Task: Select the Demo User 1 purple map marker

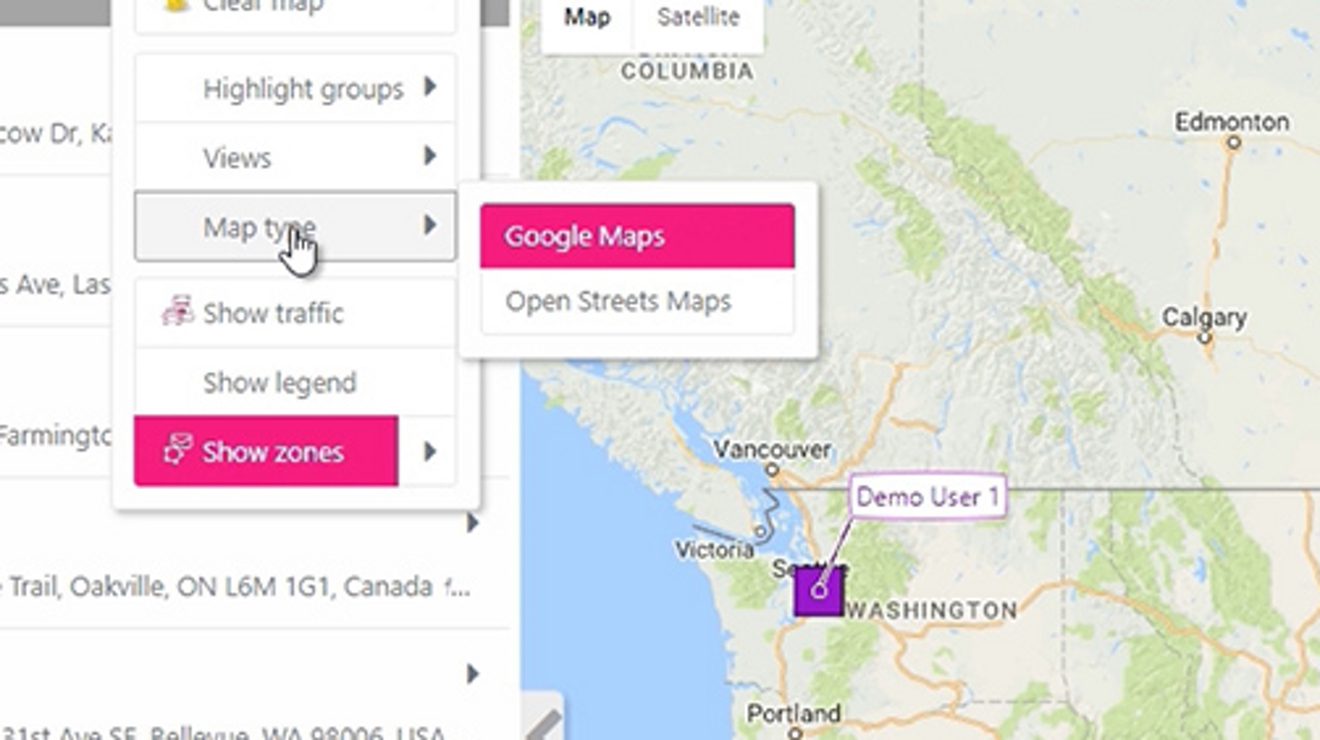Action: click(x=818, y=592)
